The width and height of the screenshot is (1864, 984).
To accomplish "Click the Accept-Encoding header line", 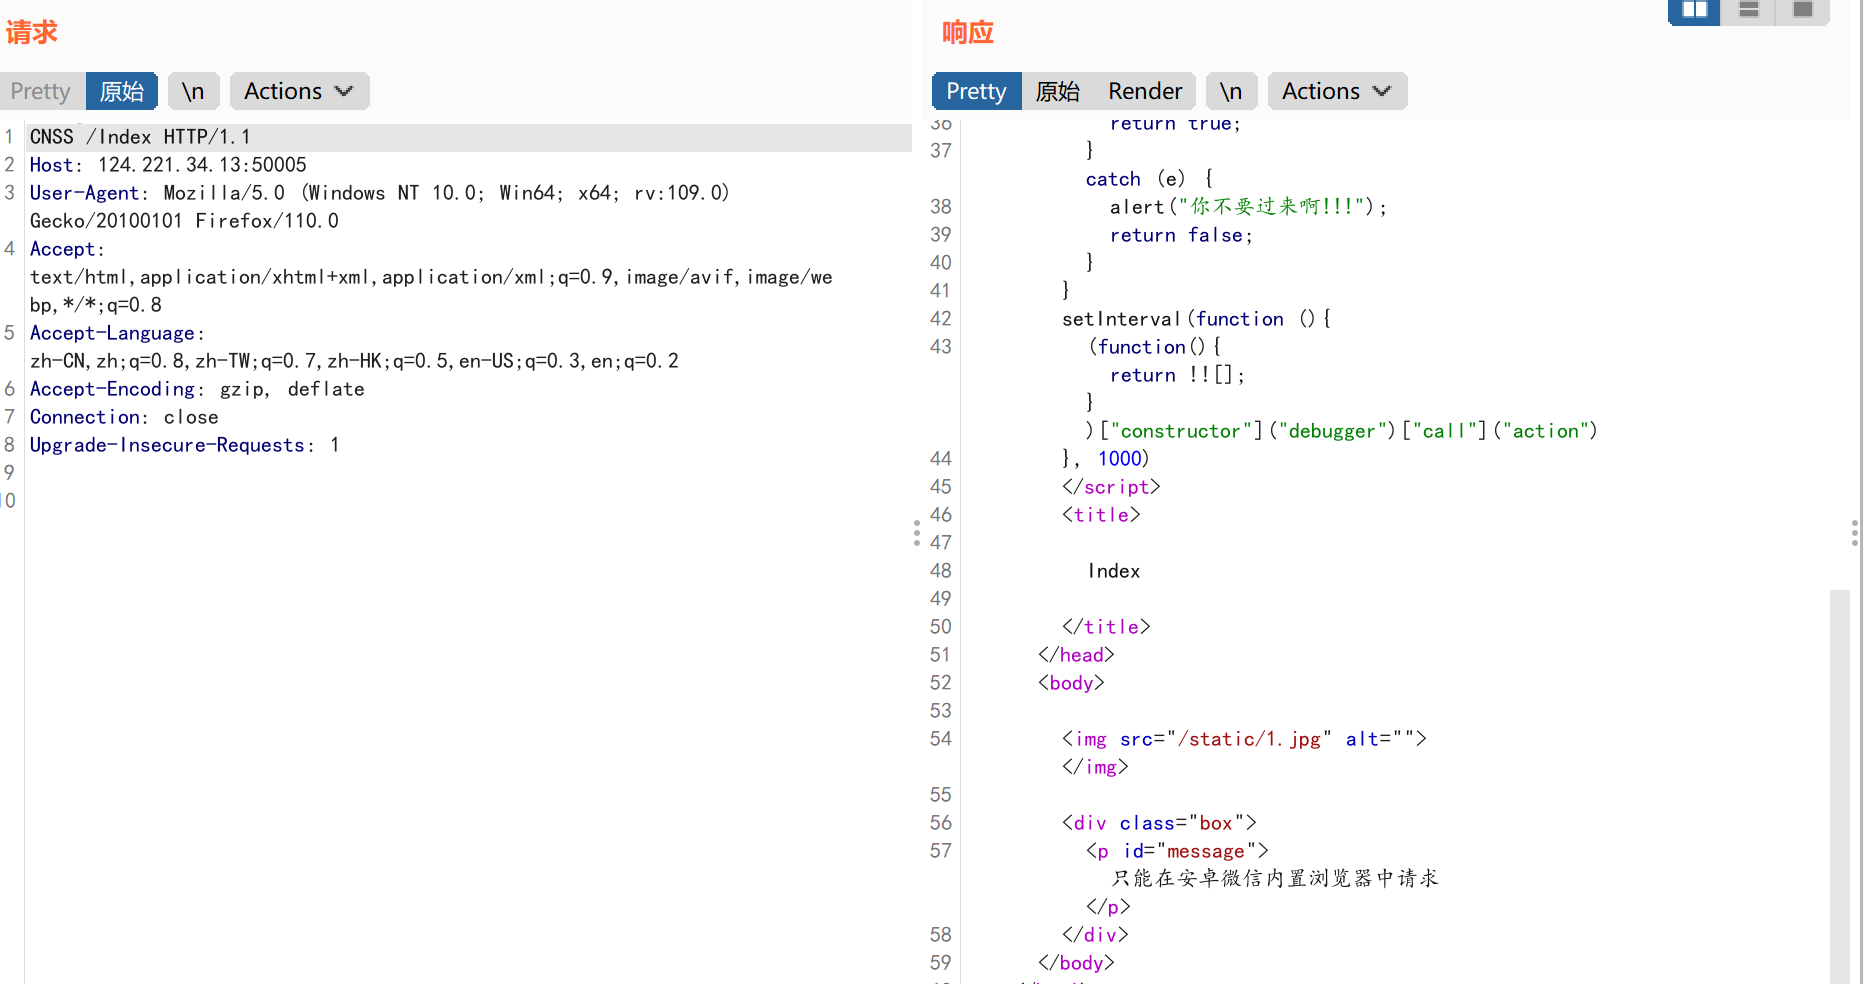I will pyautogui.click(x=197, y=389).
